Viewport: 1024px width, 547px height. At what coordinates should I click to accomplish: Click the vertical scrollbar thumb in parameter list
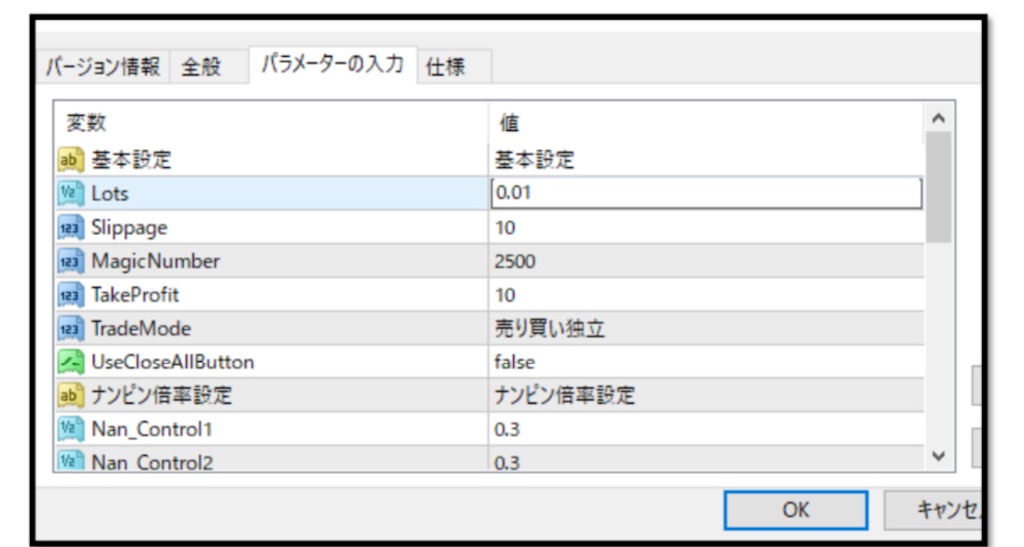pos(938,187)
